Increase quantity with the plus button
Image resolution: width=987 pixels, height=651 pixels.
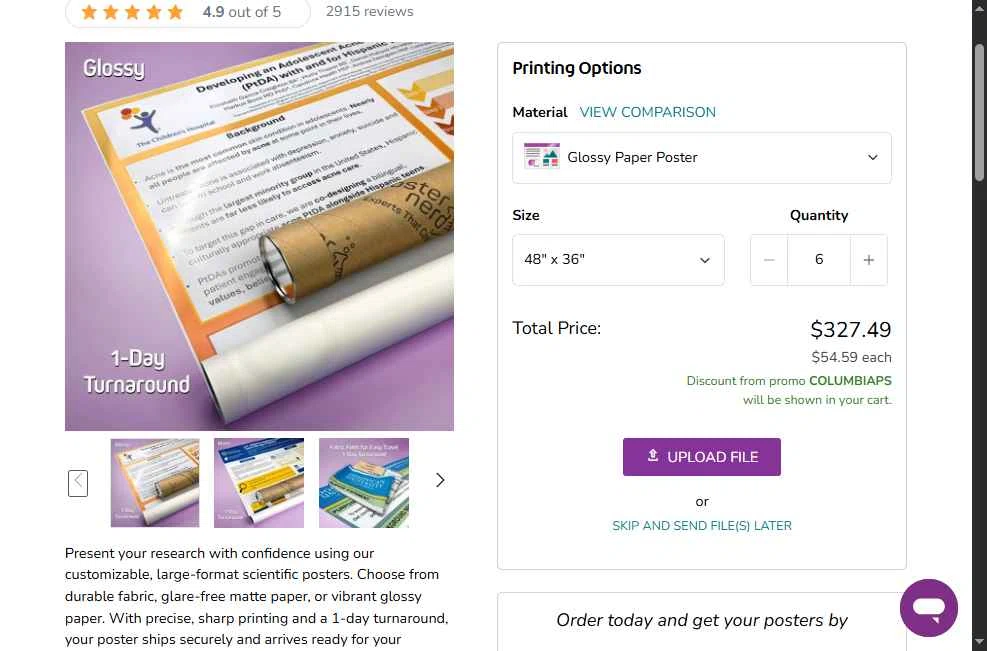pyautogui.click(x=868, y=260)
